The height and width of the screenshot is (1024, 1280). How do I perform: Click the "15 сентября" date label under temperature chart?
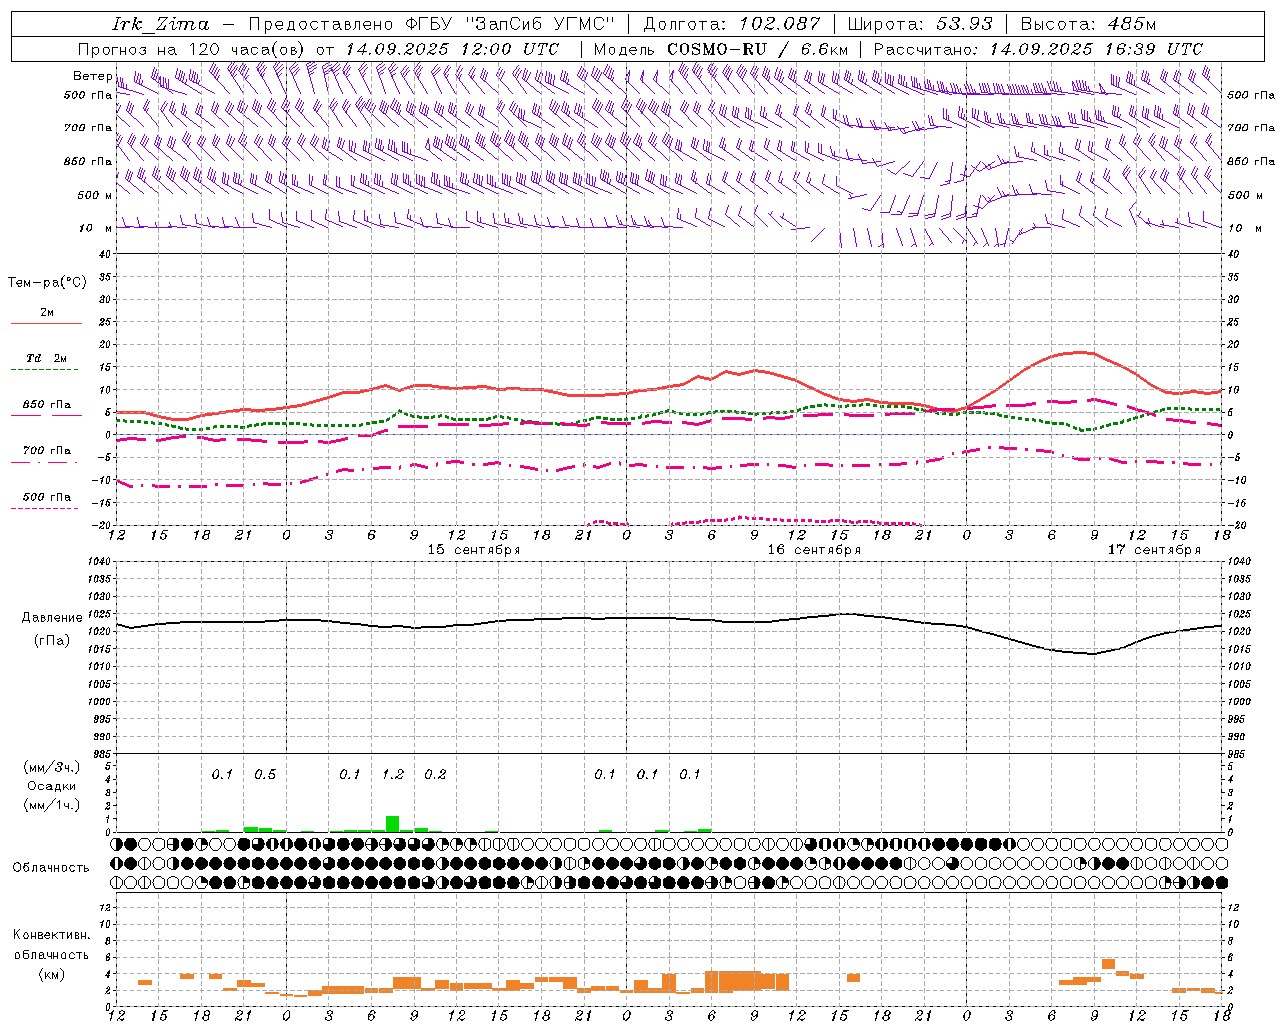474,550
